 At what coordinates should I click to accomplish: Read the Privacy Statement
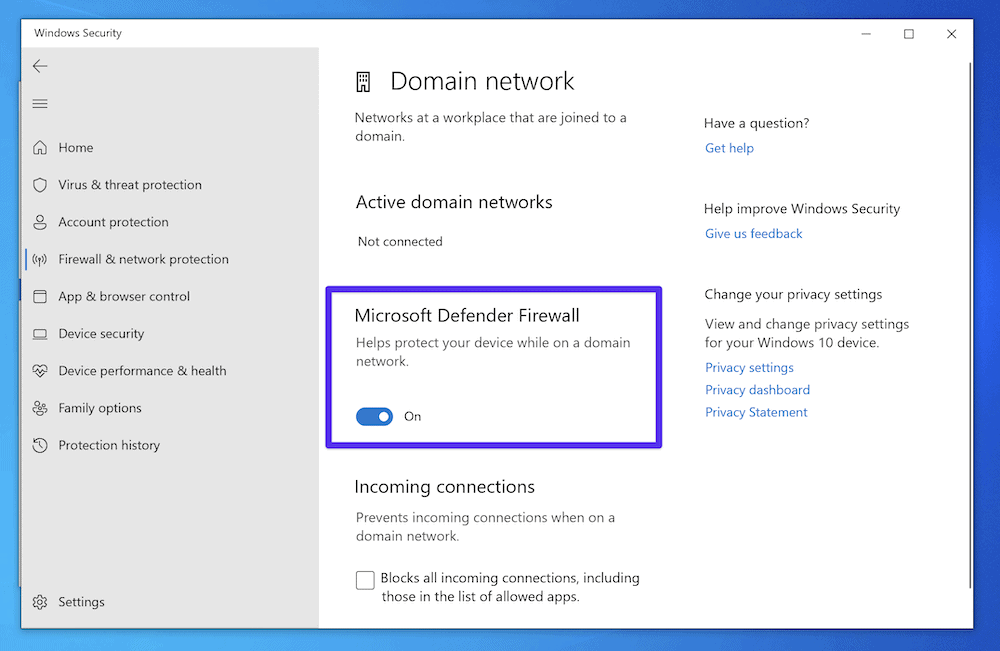click(x=756, y=411)
